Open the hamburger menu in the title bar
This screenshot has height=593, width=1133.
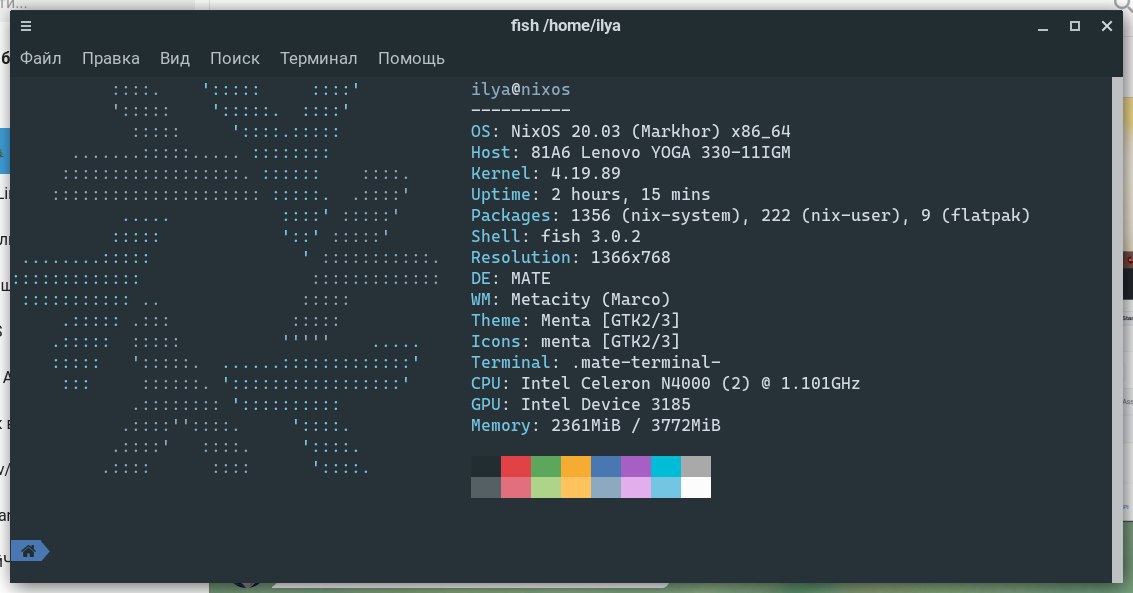[x=26, y=26]
